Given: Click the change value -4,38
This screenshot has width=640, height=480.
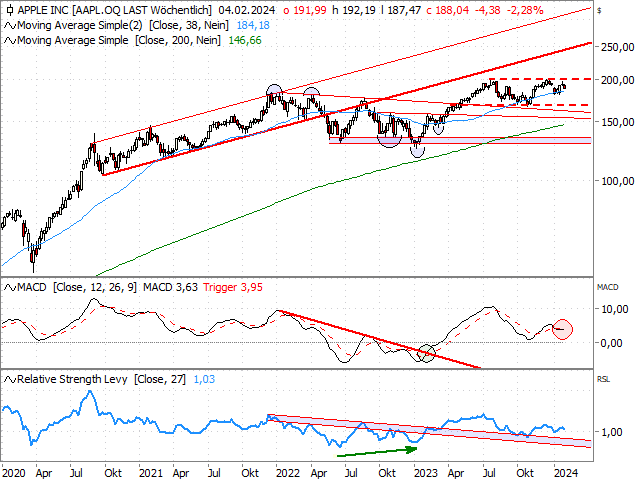Looking at the screenshot, I should [487, 10].
